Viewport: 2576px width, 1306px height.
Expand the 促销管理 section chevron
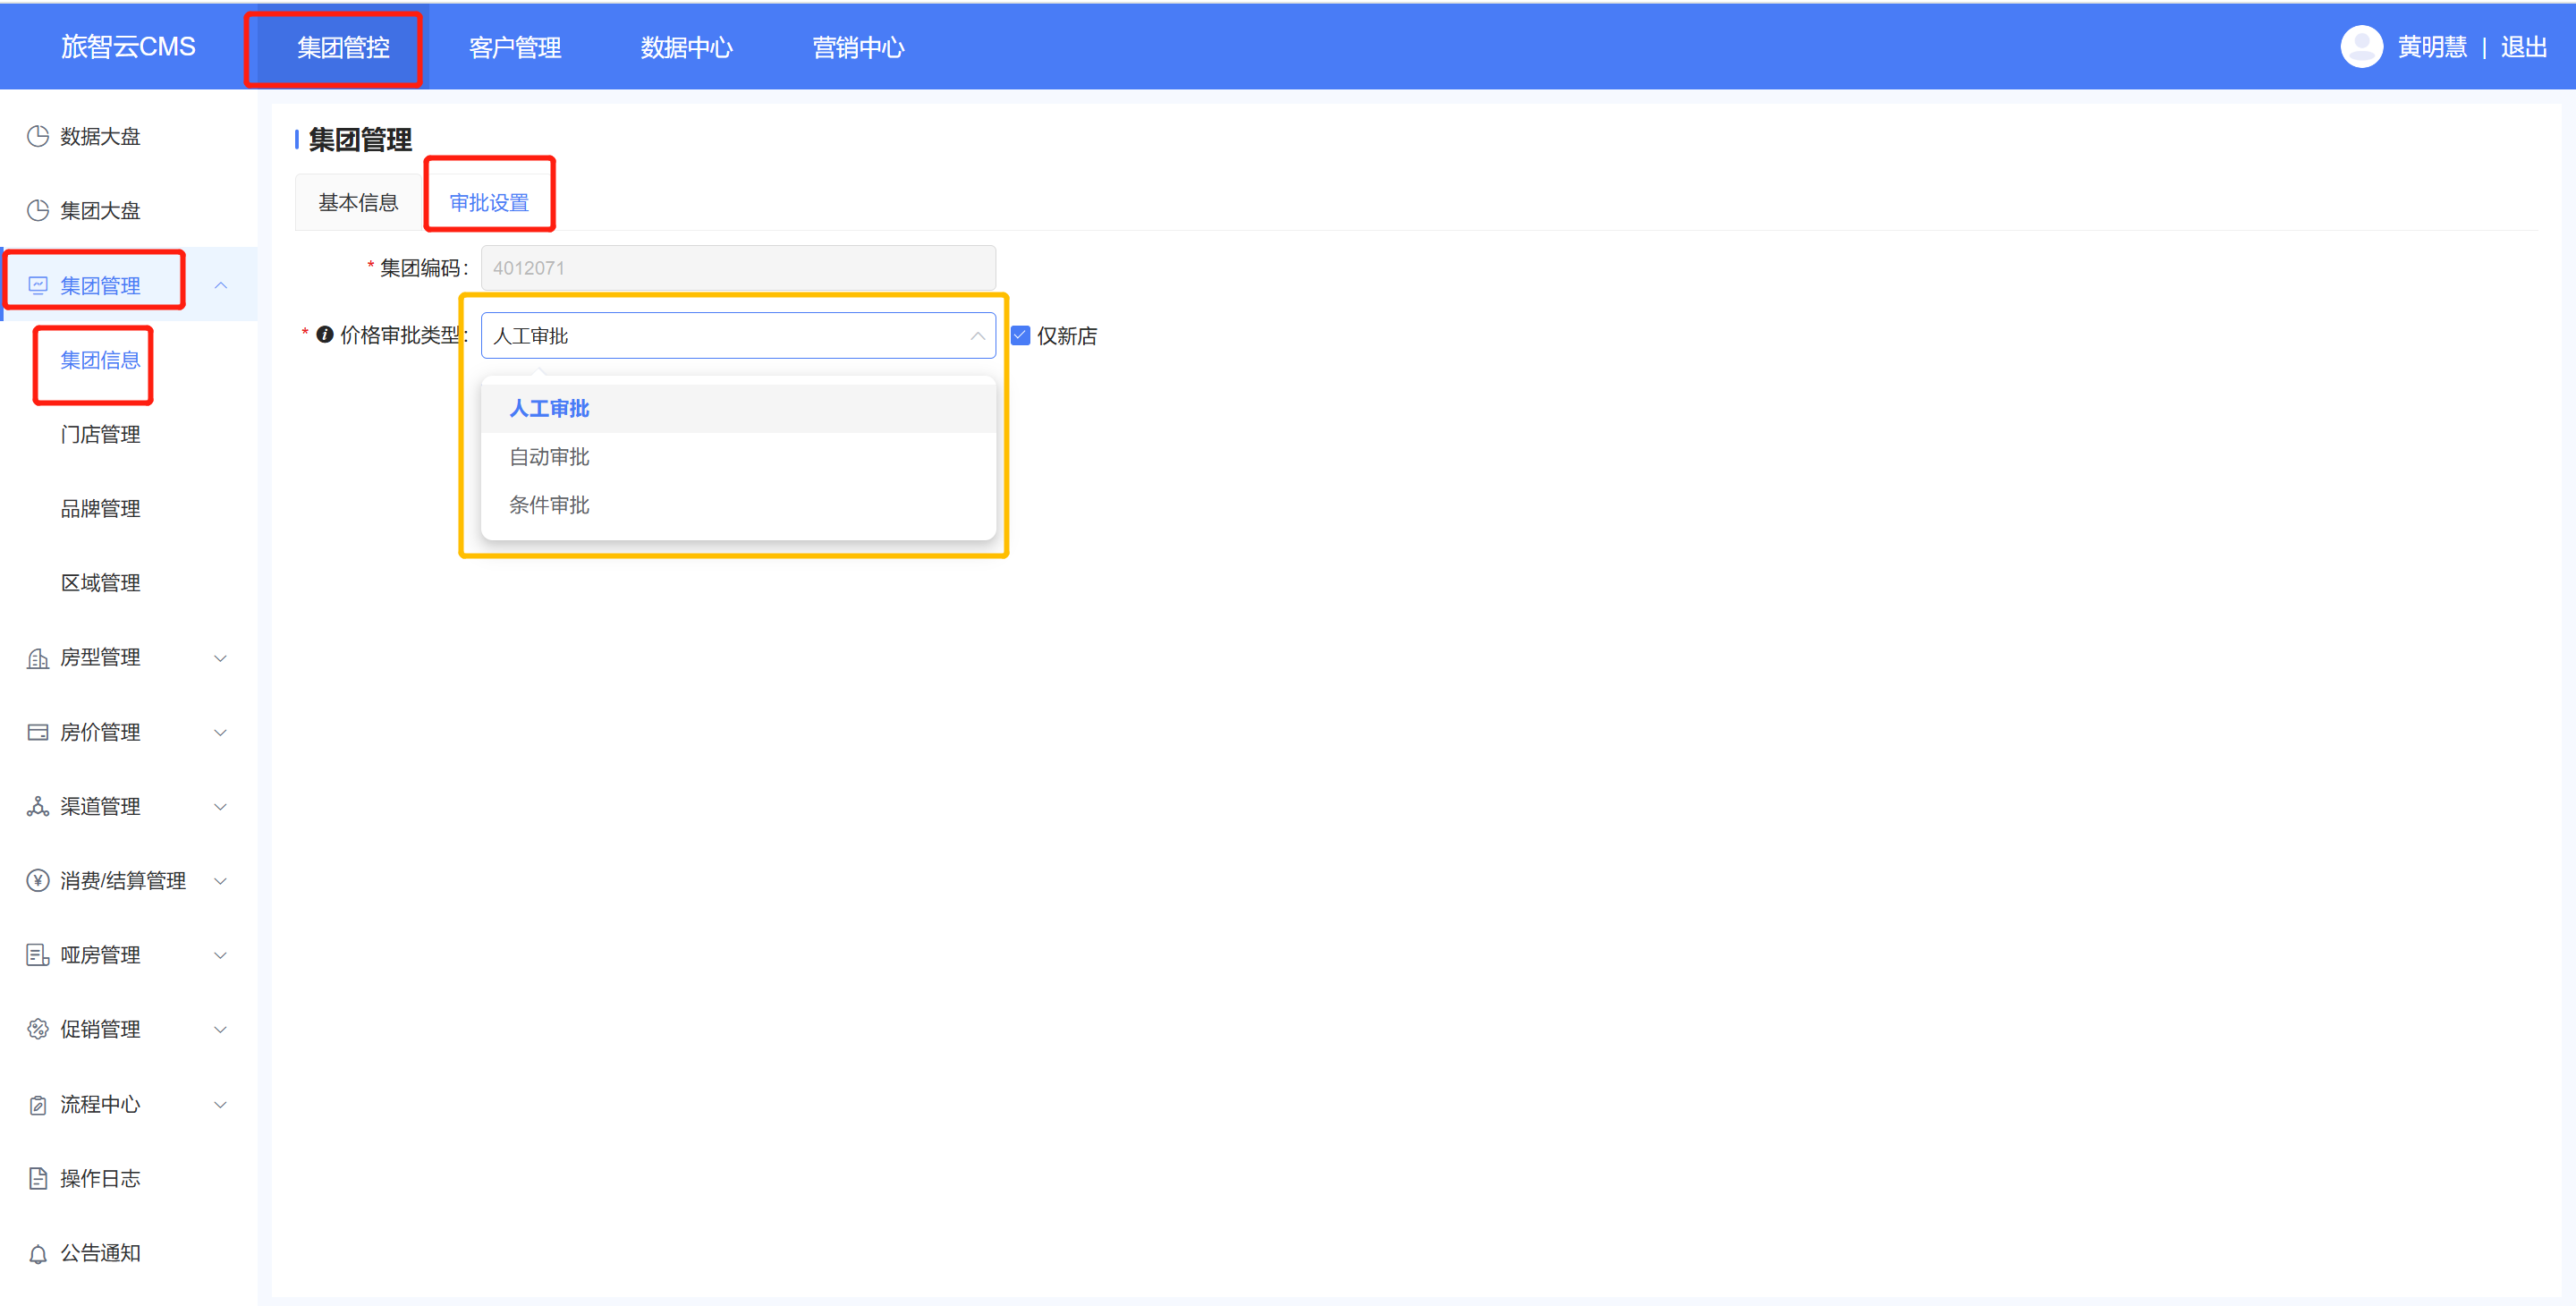221,1029
